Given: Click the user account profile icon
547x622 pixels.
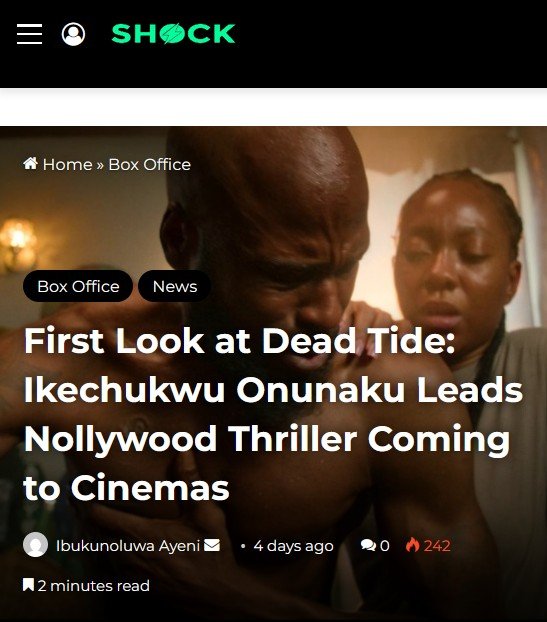Looking at the screenshot, I should tap(73, 34).
